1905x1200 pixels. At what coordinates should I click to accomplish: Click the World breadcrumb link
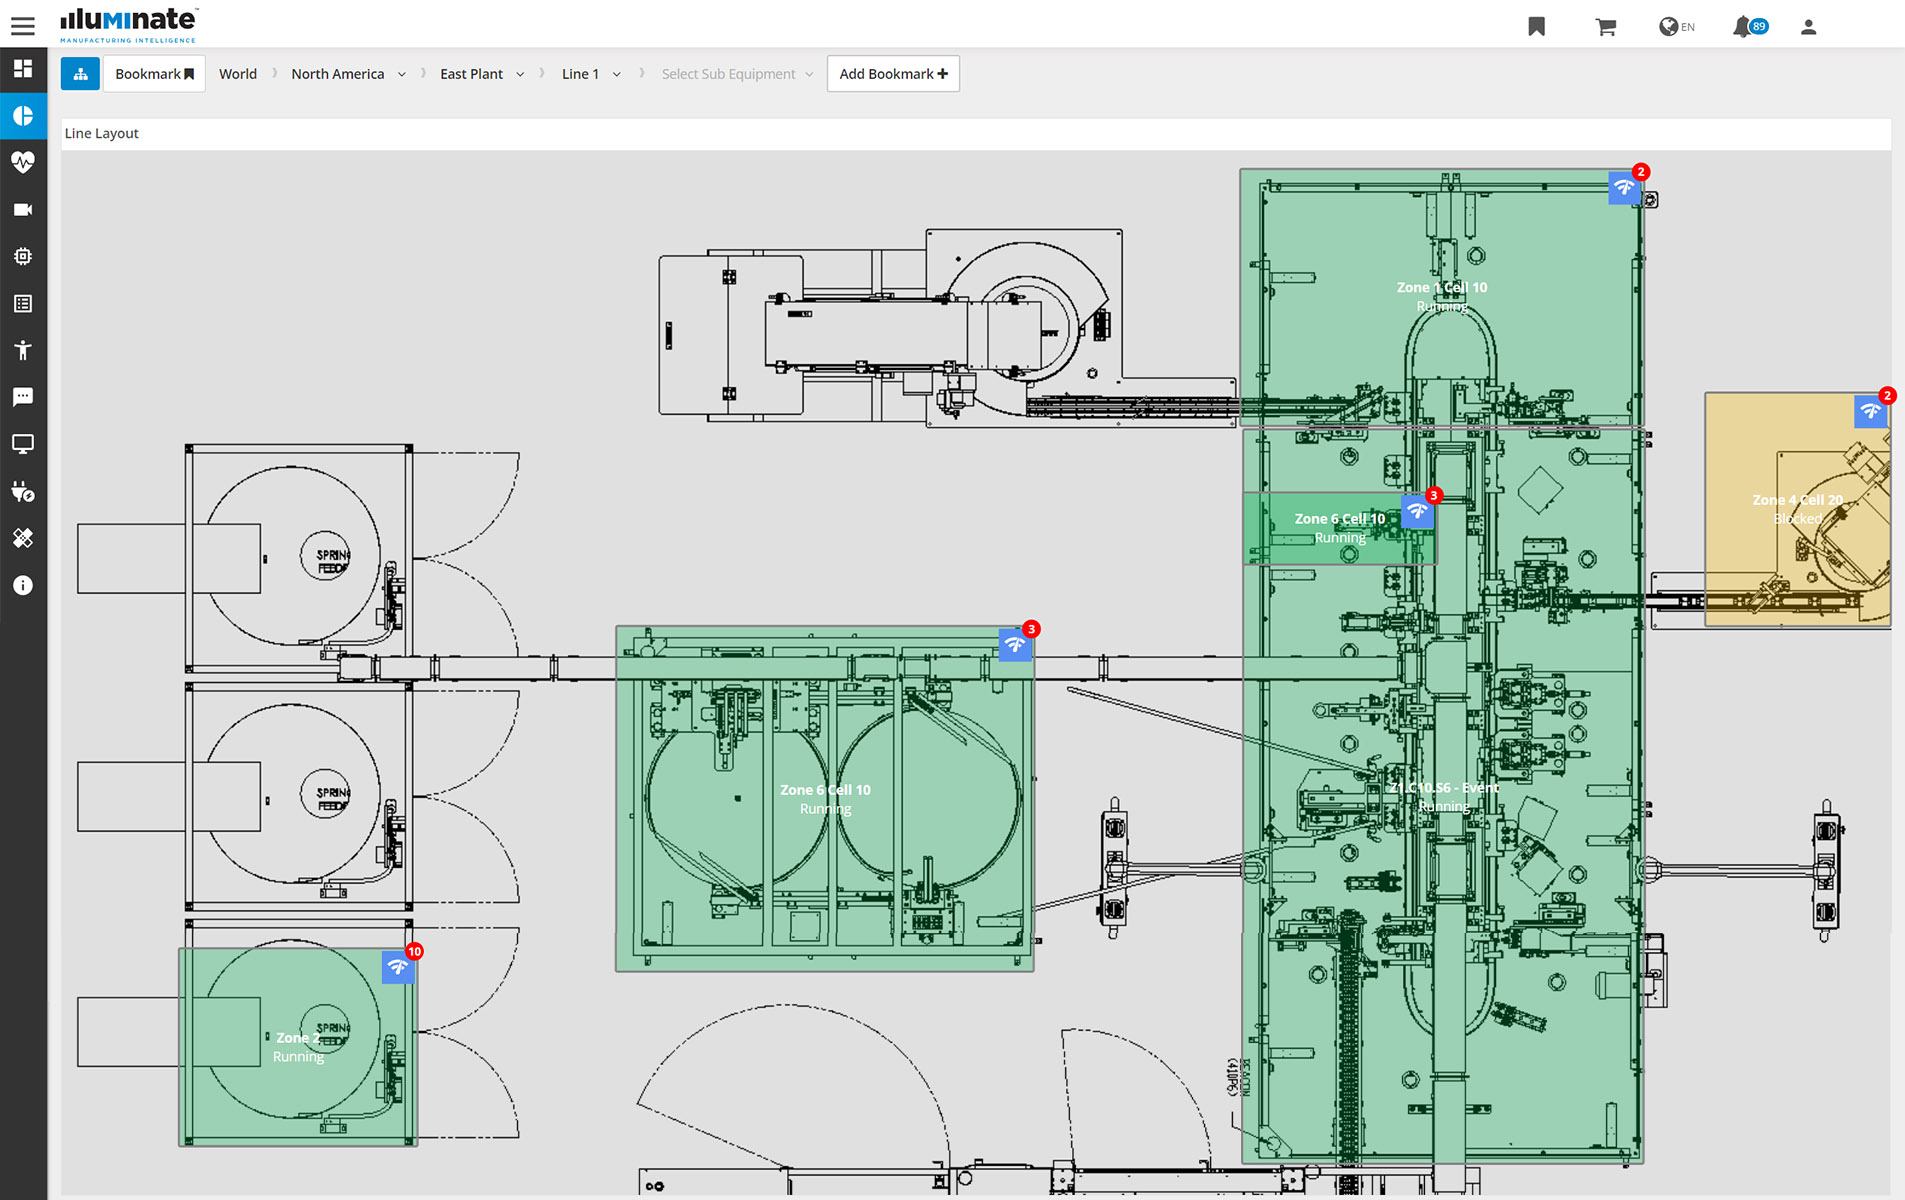click(x=238, y=73)
